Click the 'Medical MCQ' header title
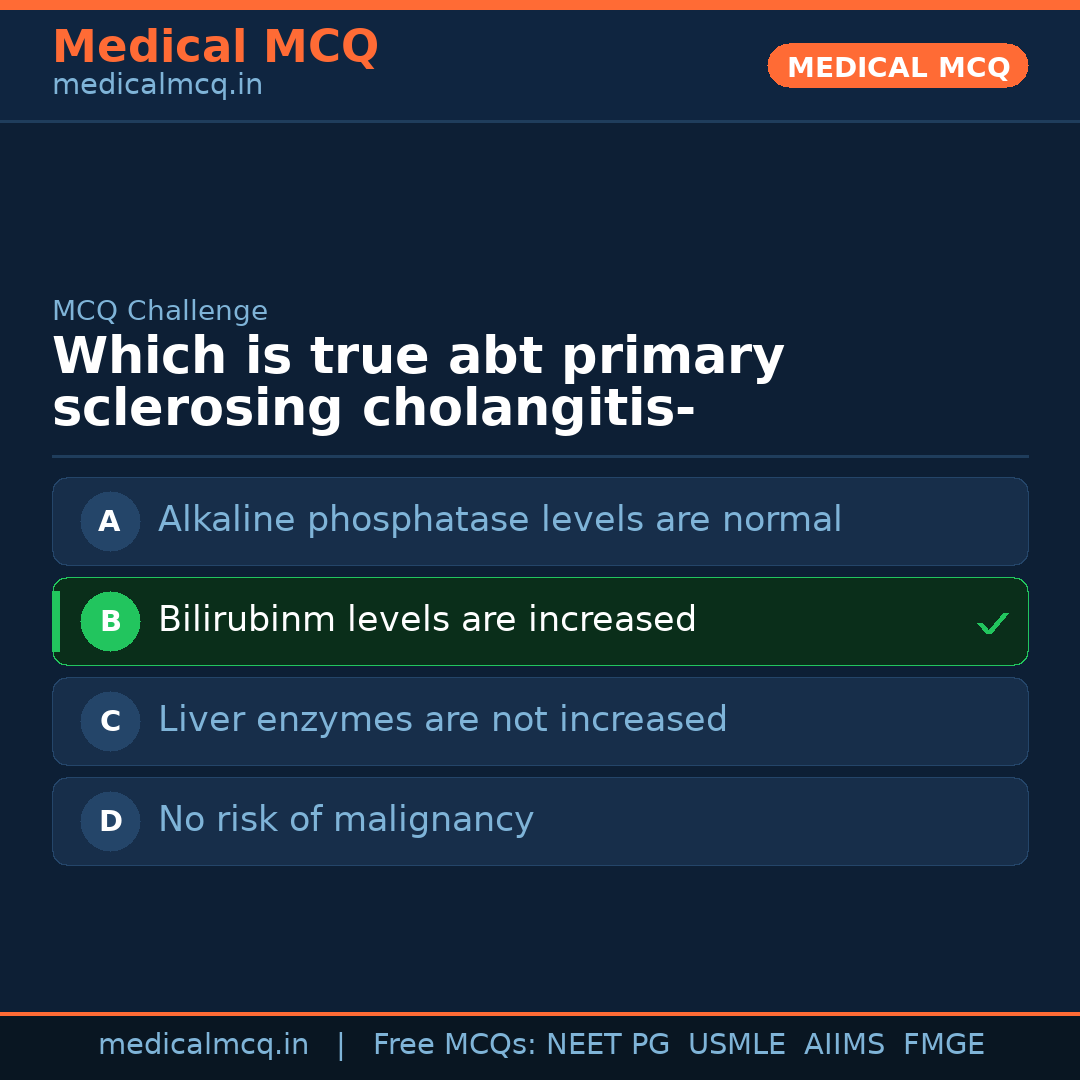This screenshot has width=1080, height=1080. pos(215,47)
